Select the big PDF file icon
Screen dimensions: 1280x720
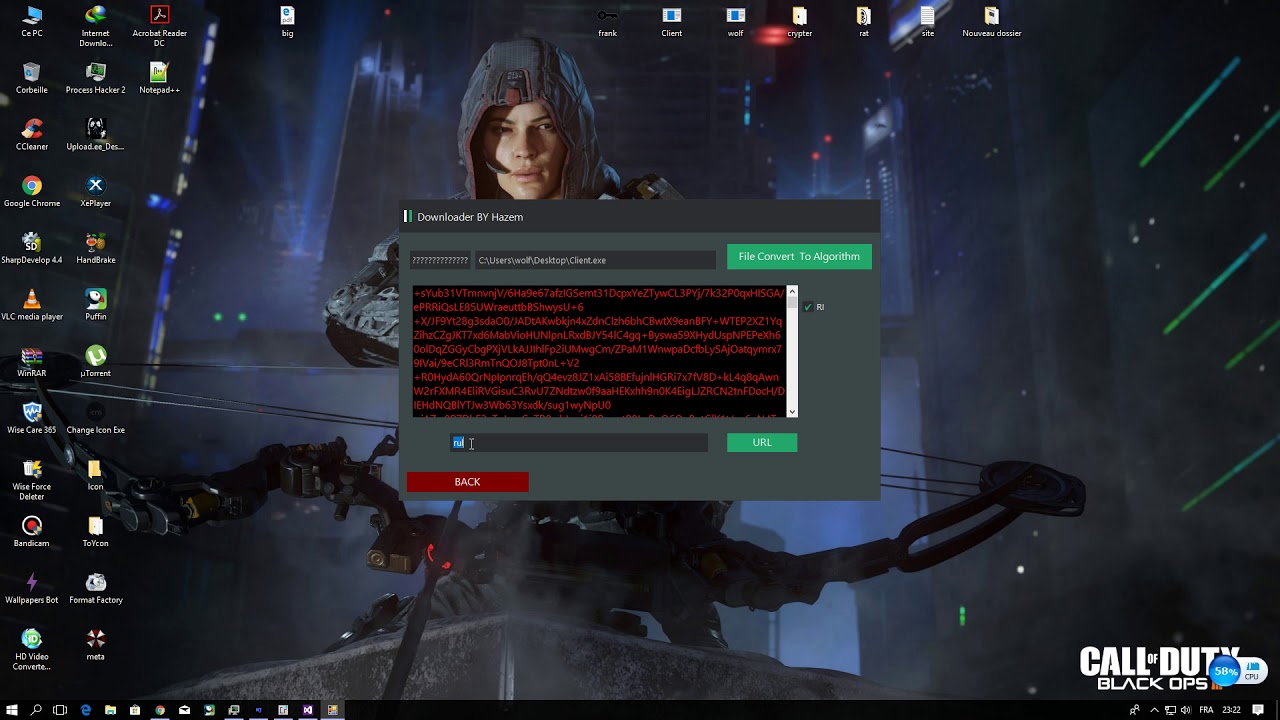(288, 22)
